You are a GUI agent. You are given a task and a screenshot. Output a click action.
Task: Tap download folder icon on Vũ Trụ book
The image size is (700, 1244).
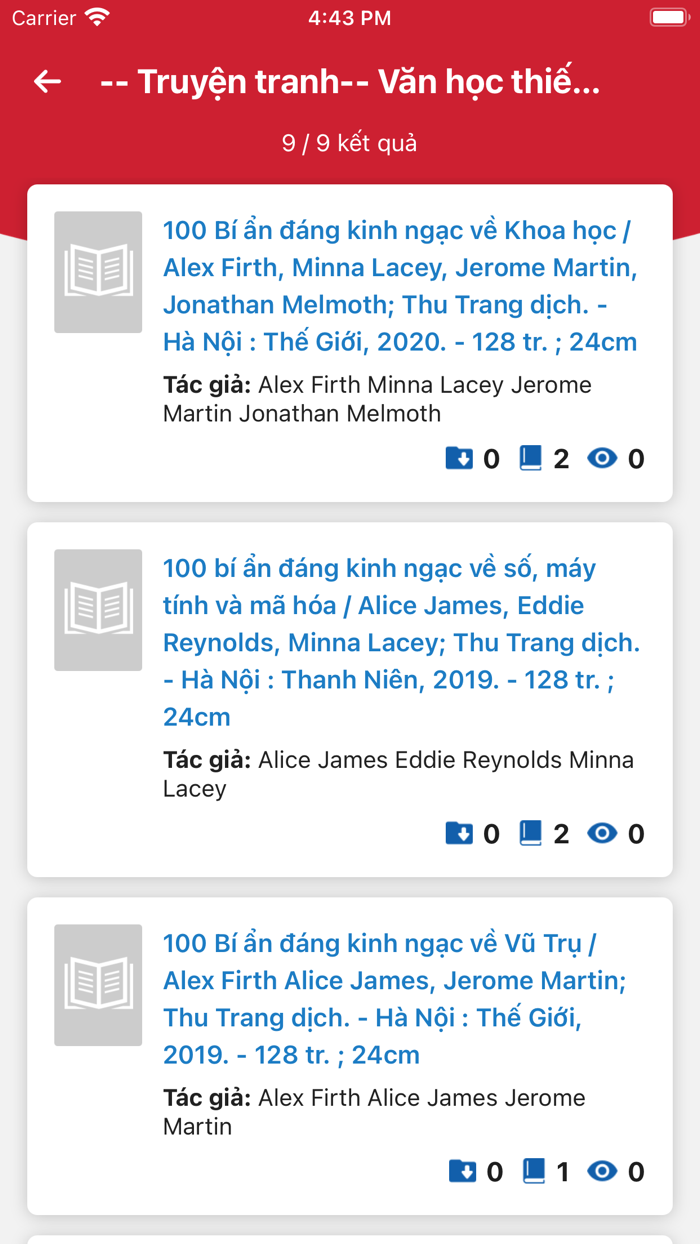462,1171
